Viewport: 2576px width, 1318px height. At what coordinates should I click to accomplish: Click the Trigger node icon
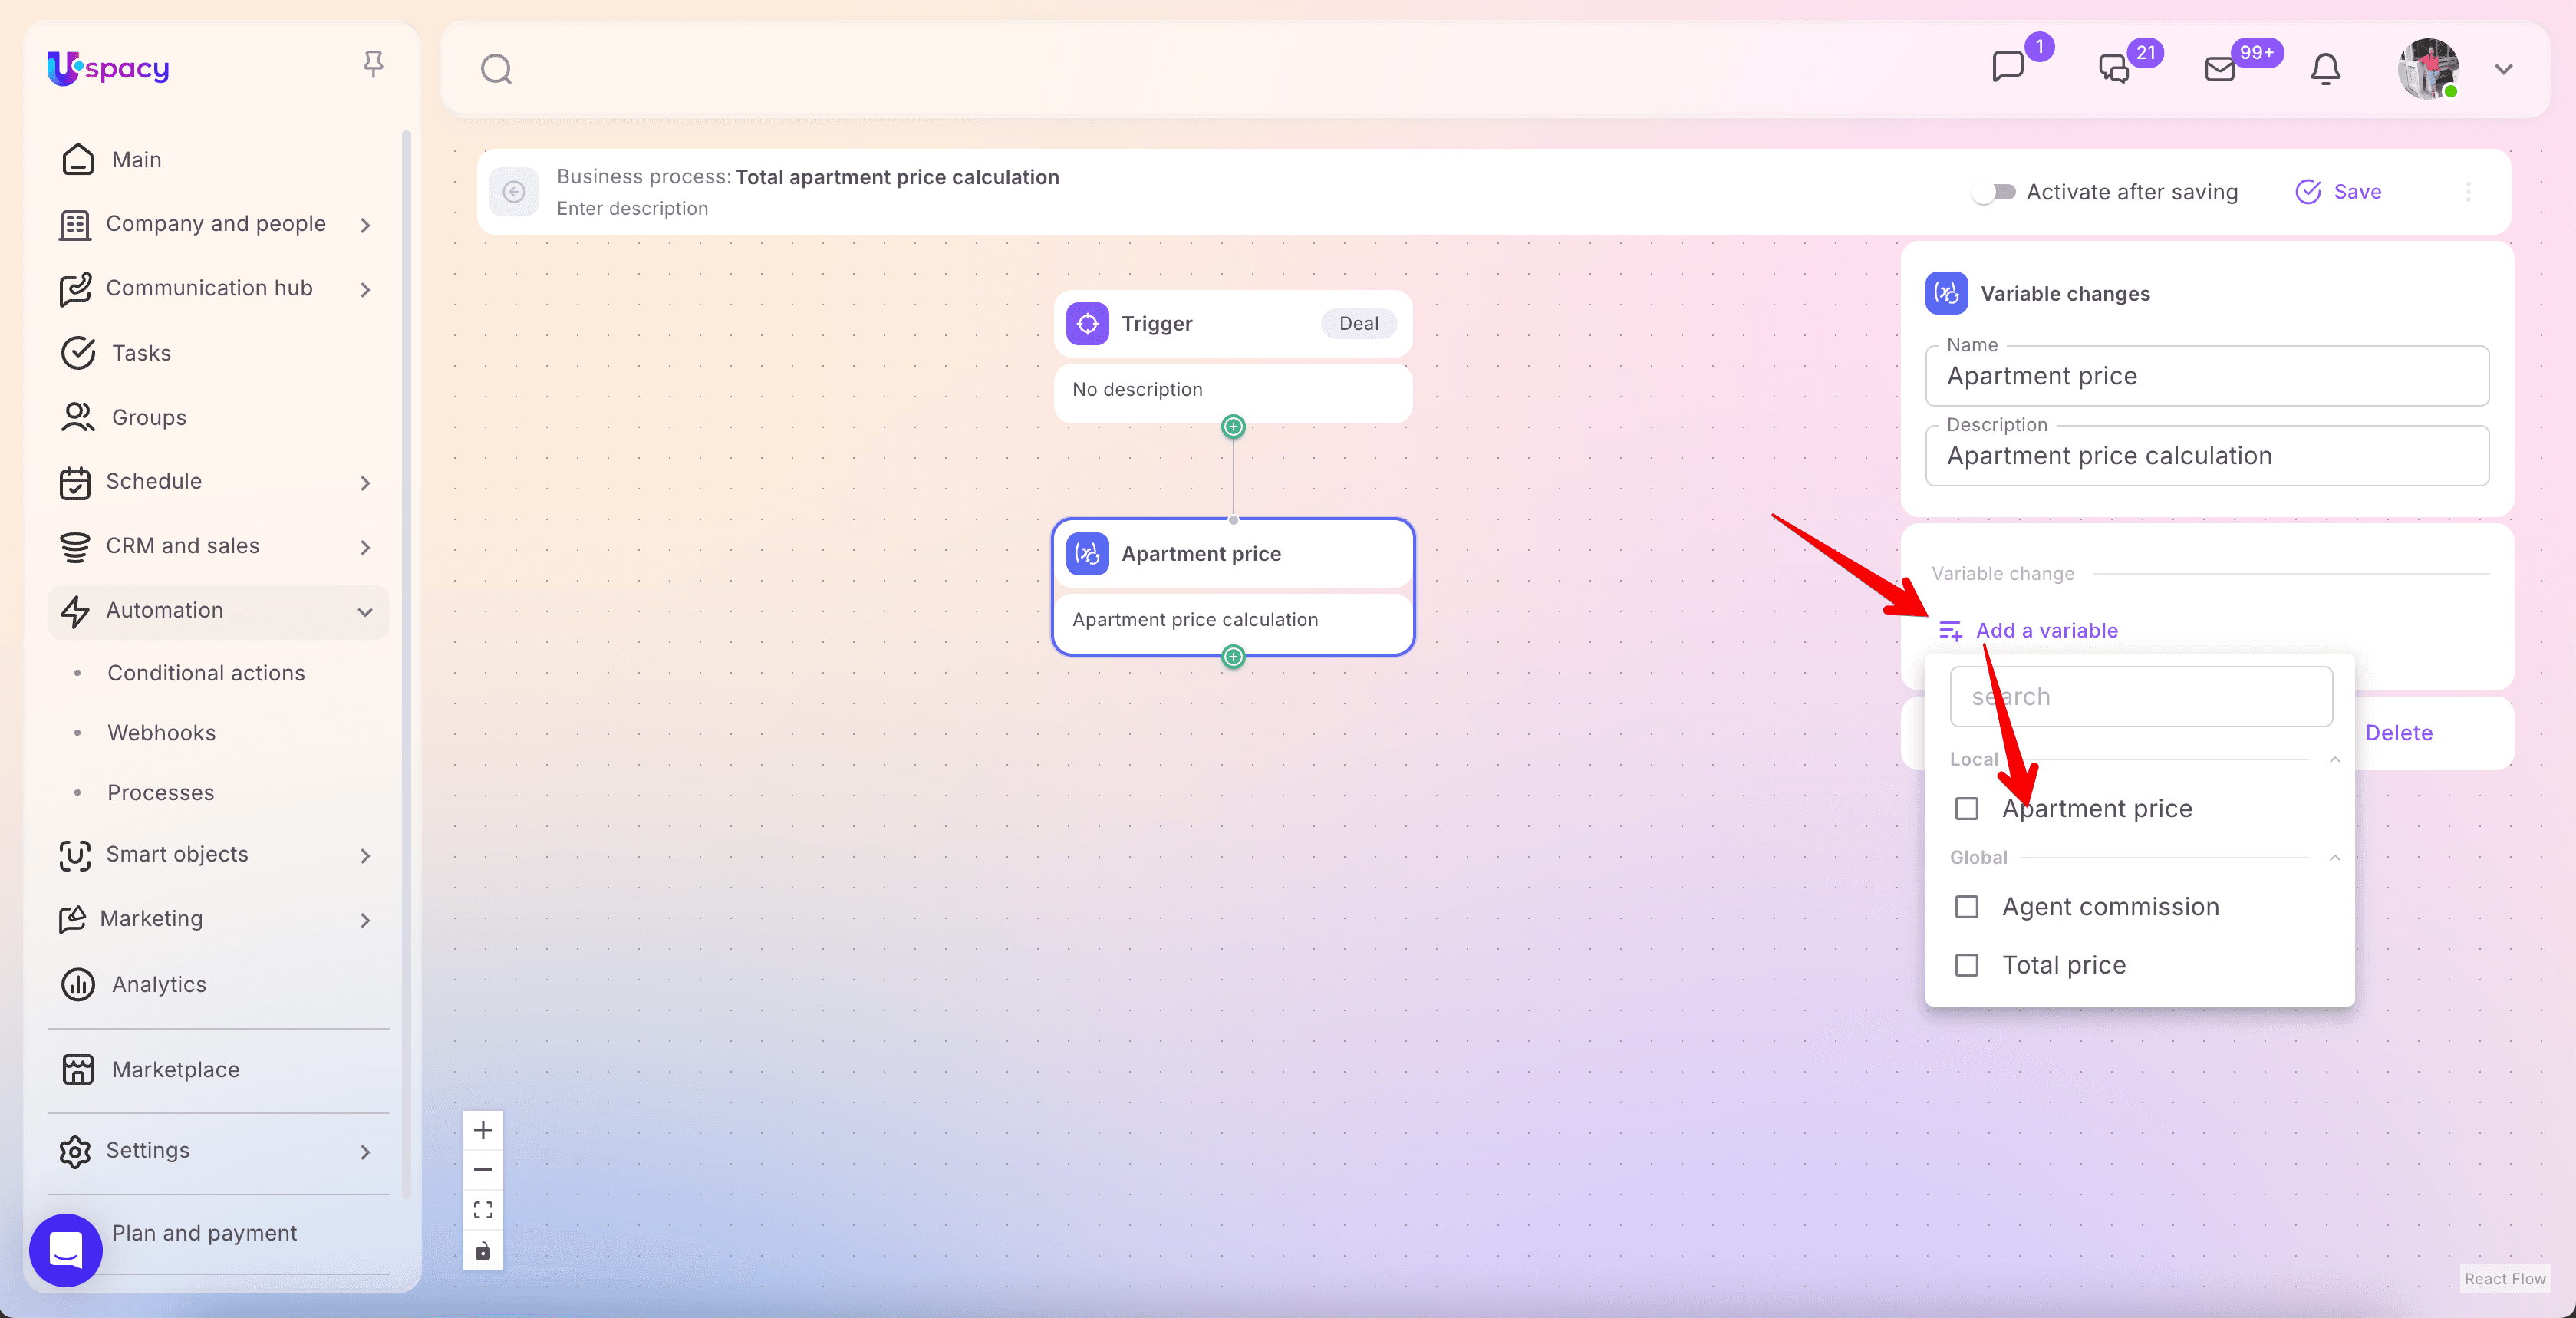tap(1087, 323)
